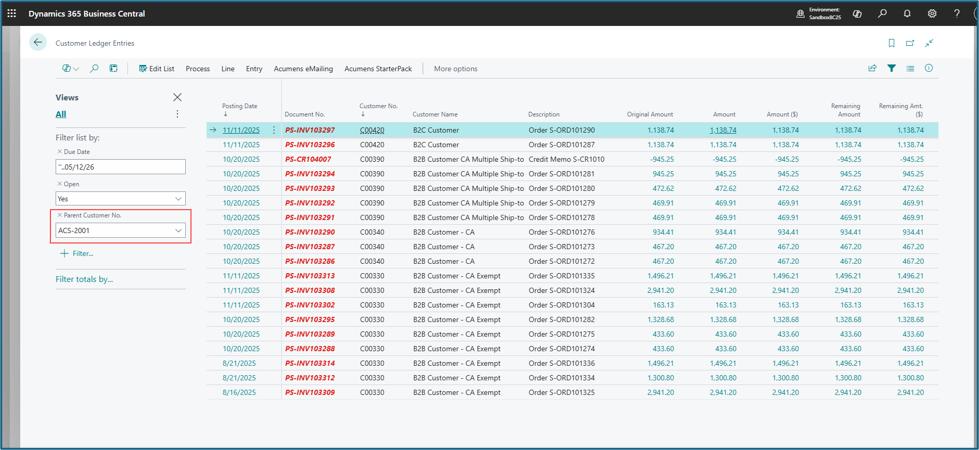Click the Environment SandboxBC25 indicator icon
Viewport: 979px width, 450px height.
coord(800,14)
